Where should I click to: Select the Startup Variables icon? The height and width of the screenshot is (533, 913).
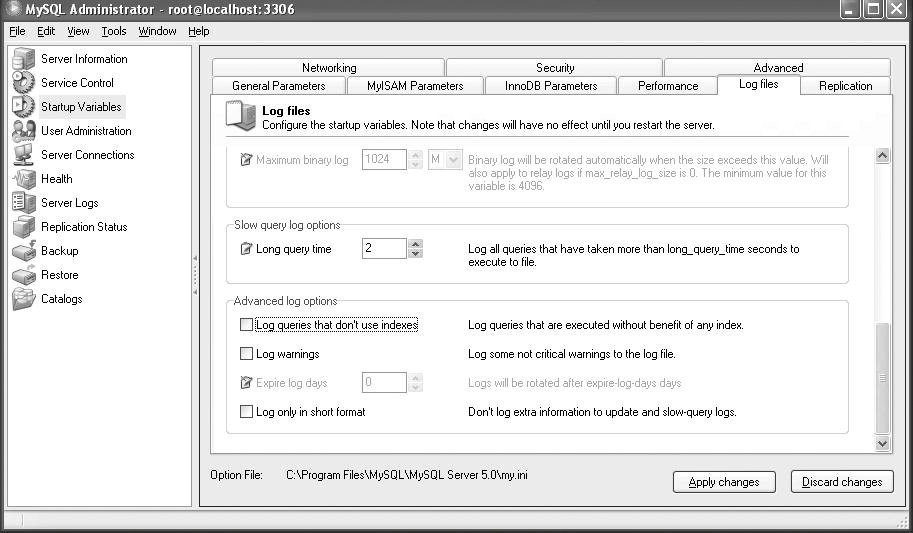click(x=23, y=107)
